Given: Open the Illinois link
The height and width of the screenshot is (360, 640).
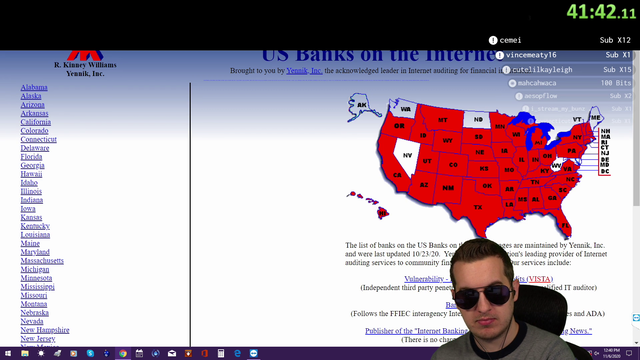Looking at the screenshot, I should pyautogui.click(x=31, y=191).
